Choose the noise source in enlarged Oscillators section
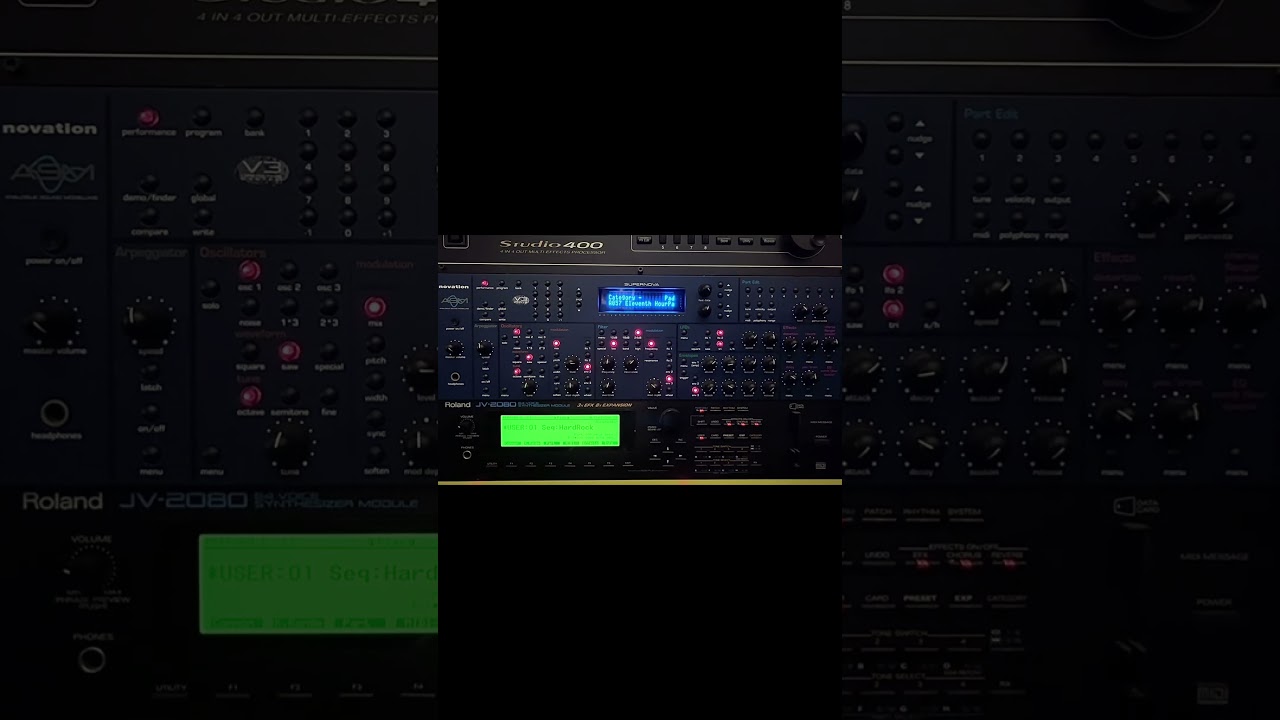 [x=249, y=307]
